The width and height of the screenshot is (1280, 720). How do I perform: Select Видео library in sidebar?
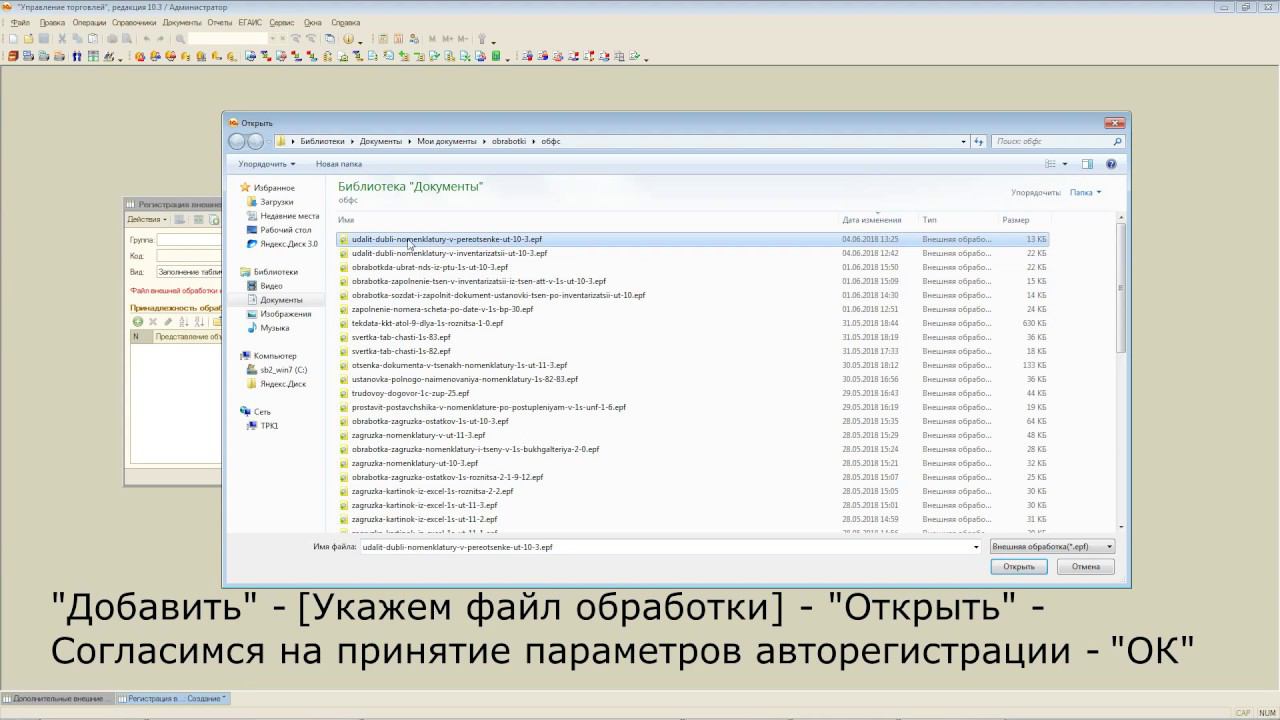270,286
